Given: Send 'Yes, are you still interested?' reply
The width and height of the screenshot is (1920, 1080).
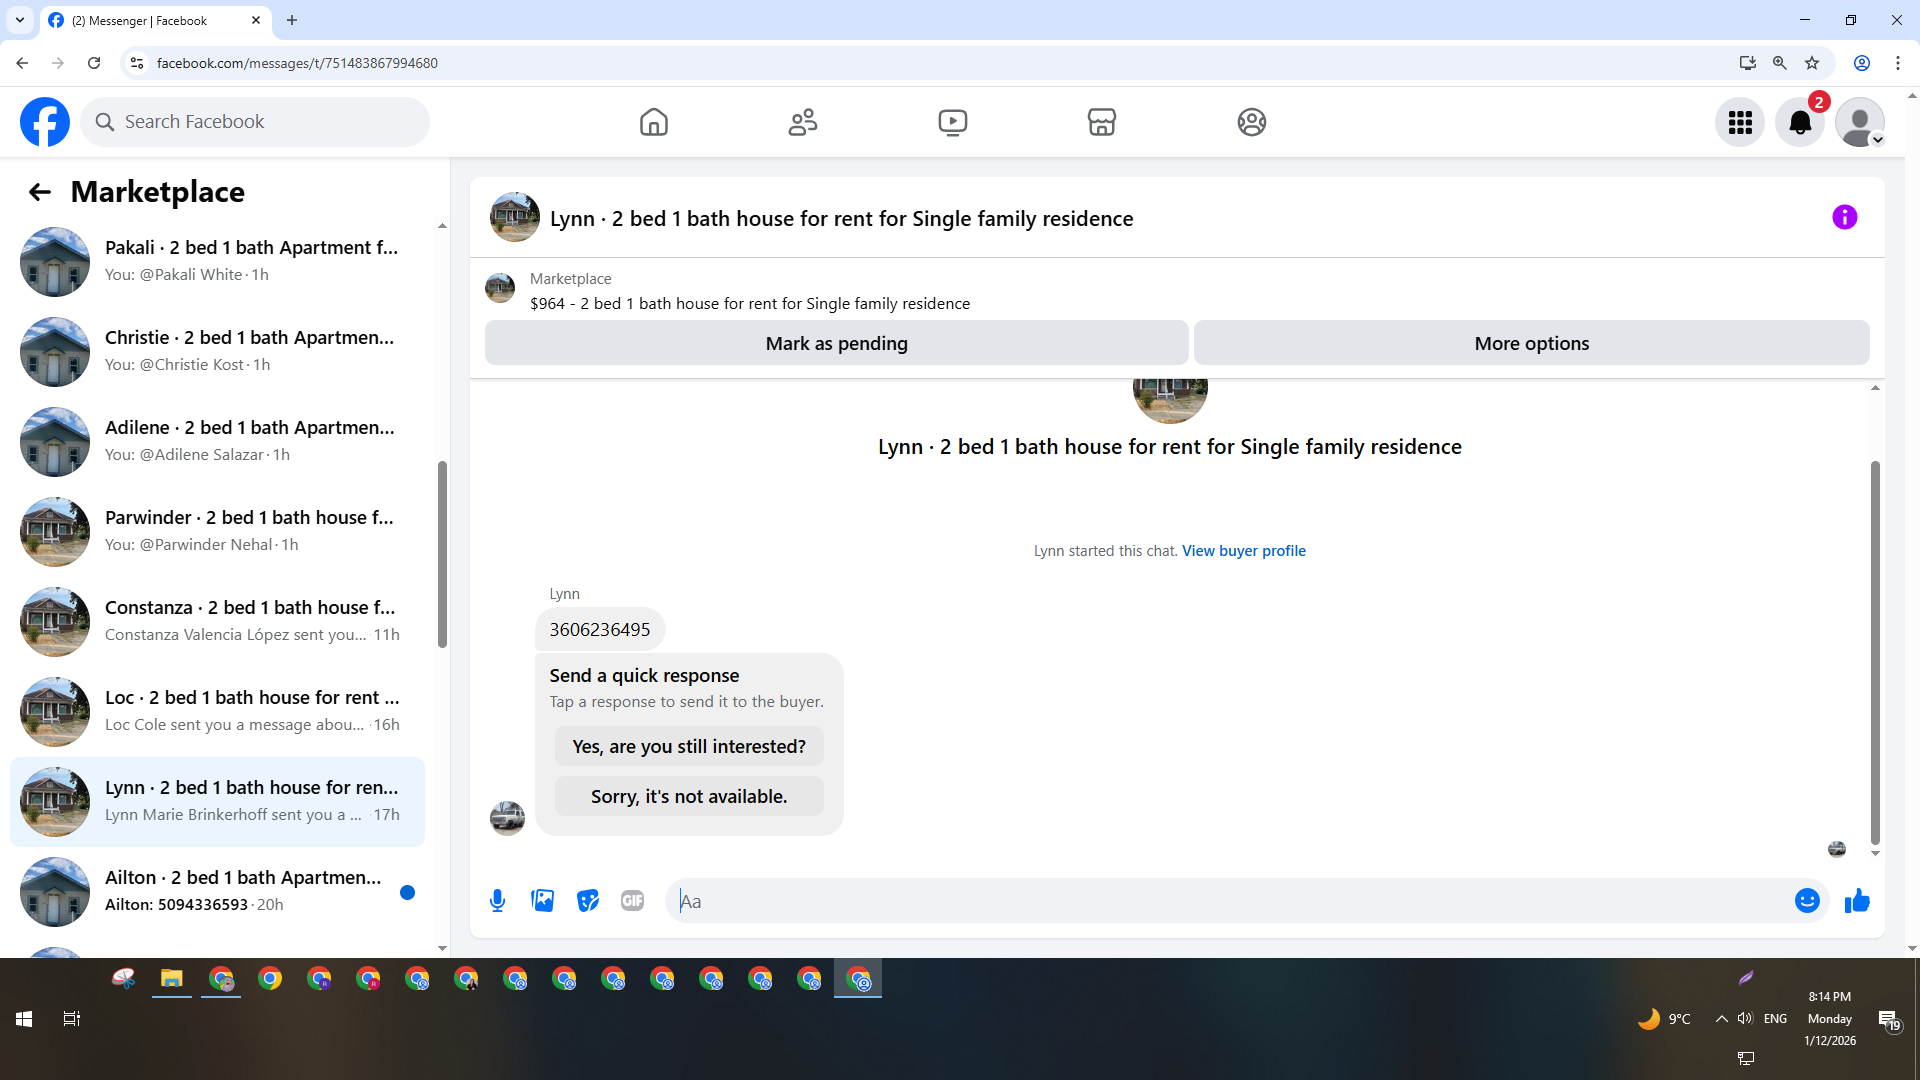Looking at the screenshot, I should point(689,747).
